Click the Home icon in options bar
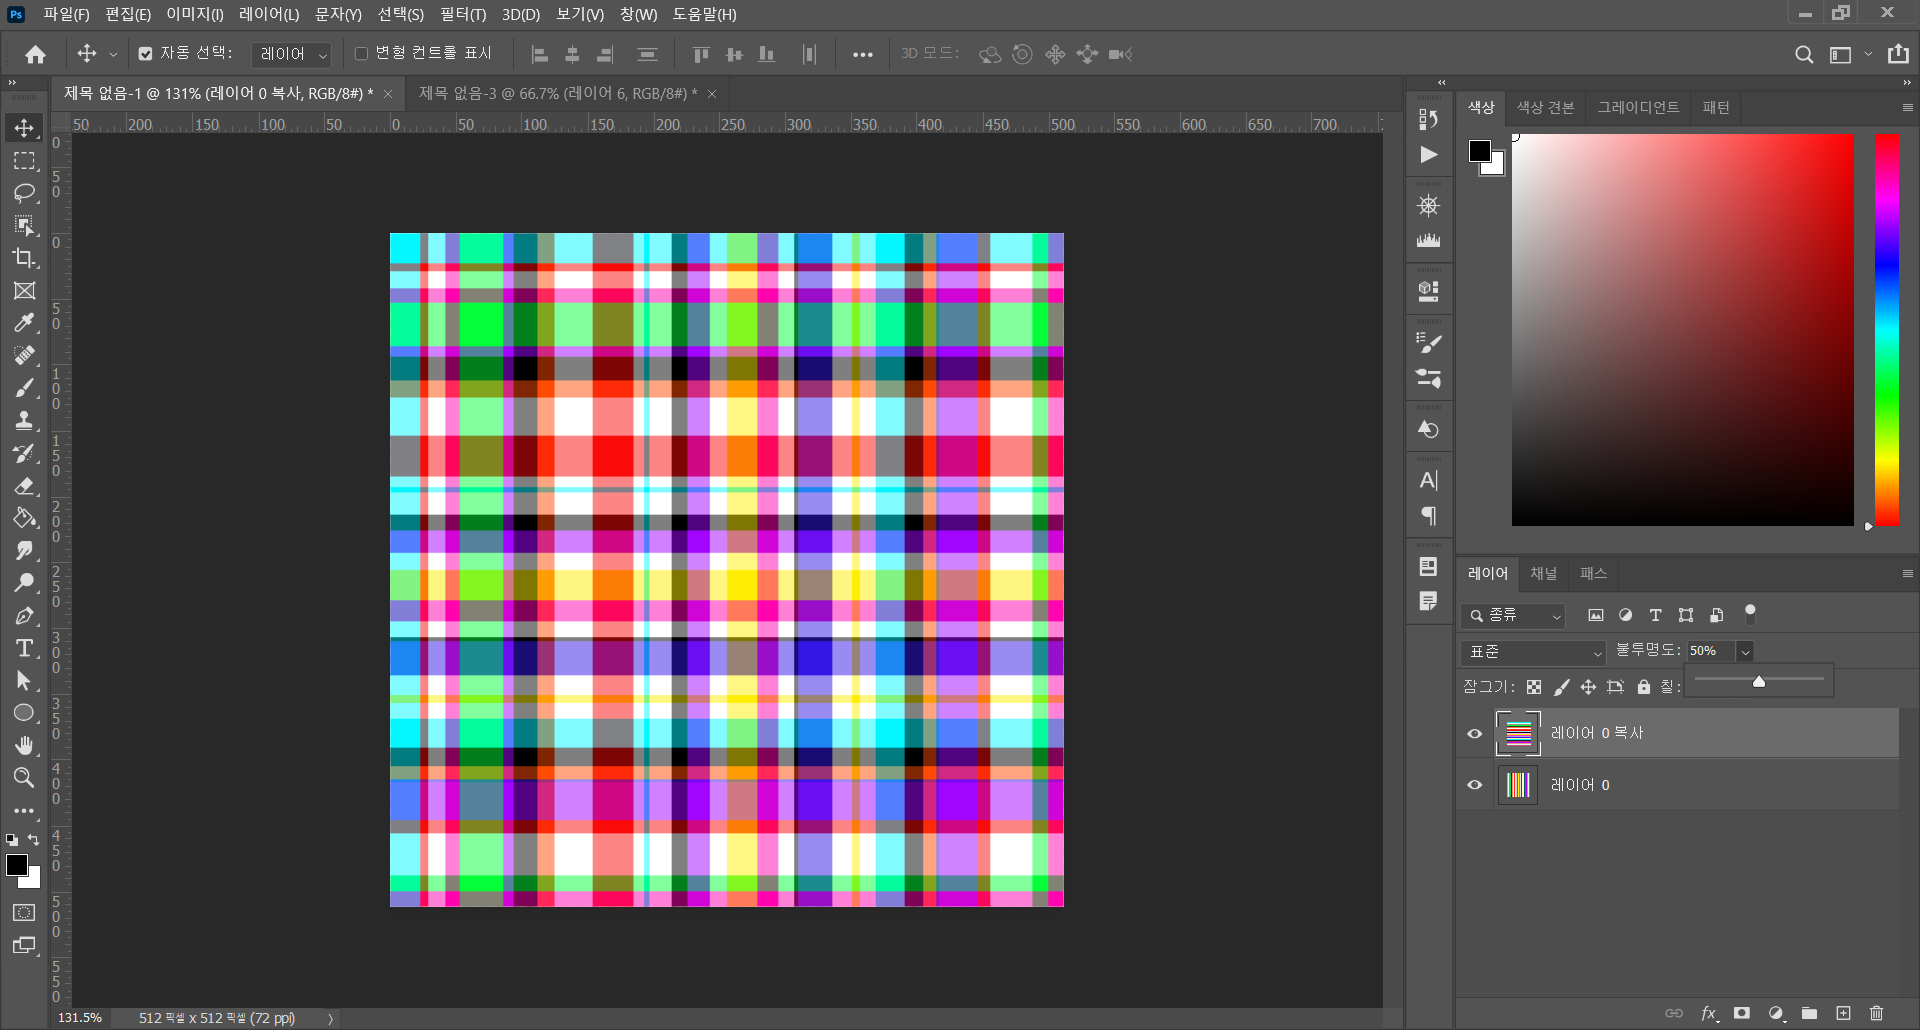 tap(36, 54)
